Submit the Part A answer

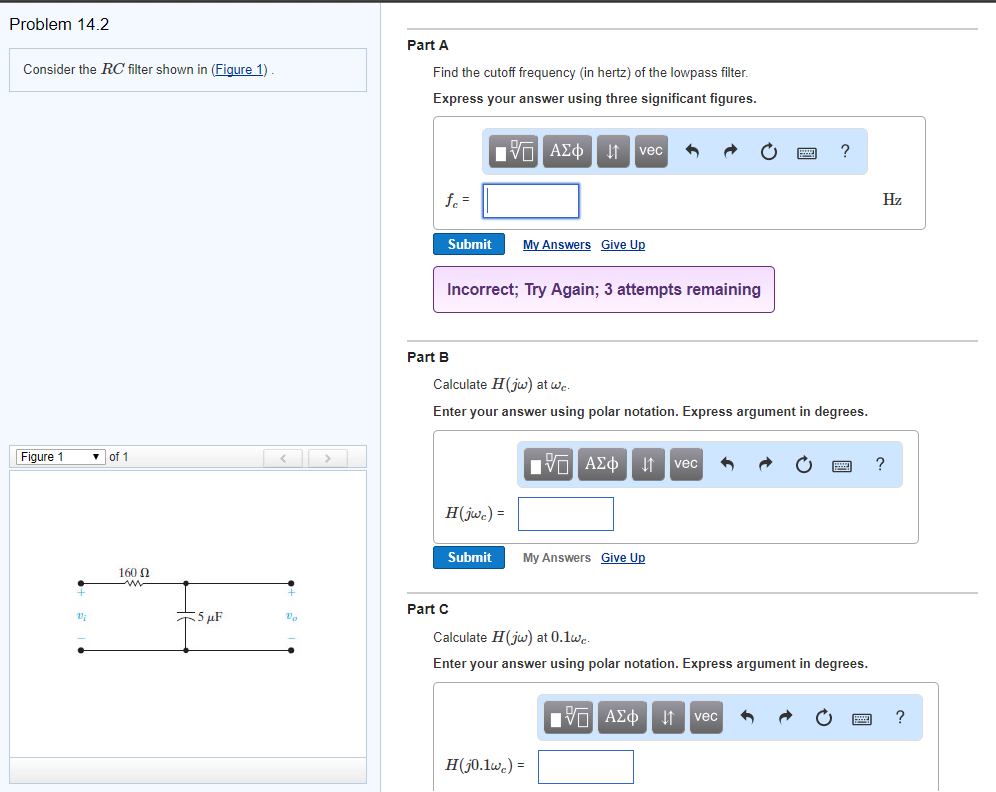(x=469, y=245)
